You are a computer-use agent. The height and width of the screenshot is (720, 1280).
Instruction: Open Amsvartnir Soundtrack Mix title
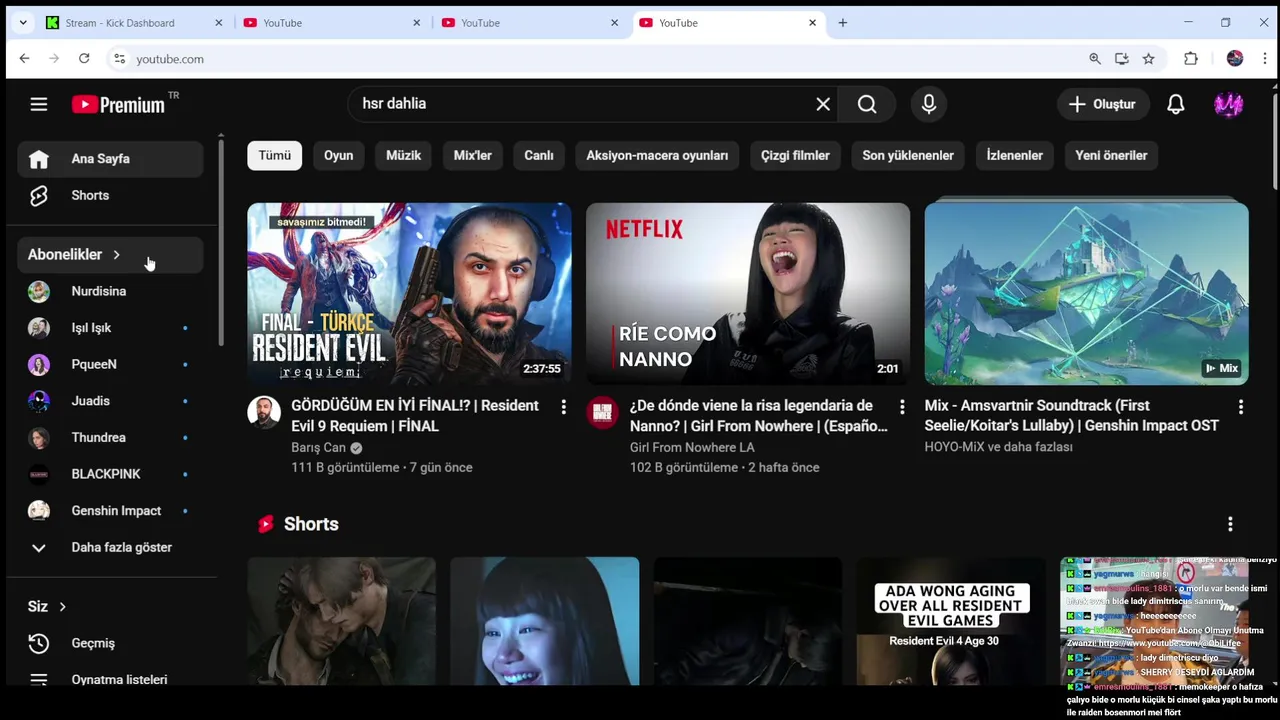tap(1071, 416)
